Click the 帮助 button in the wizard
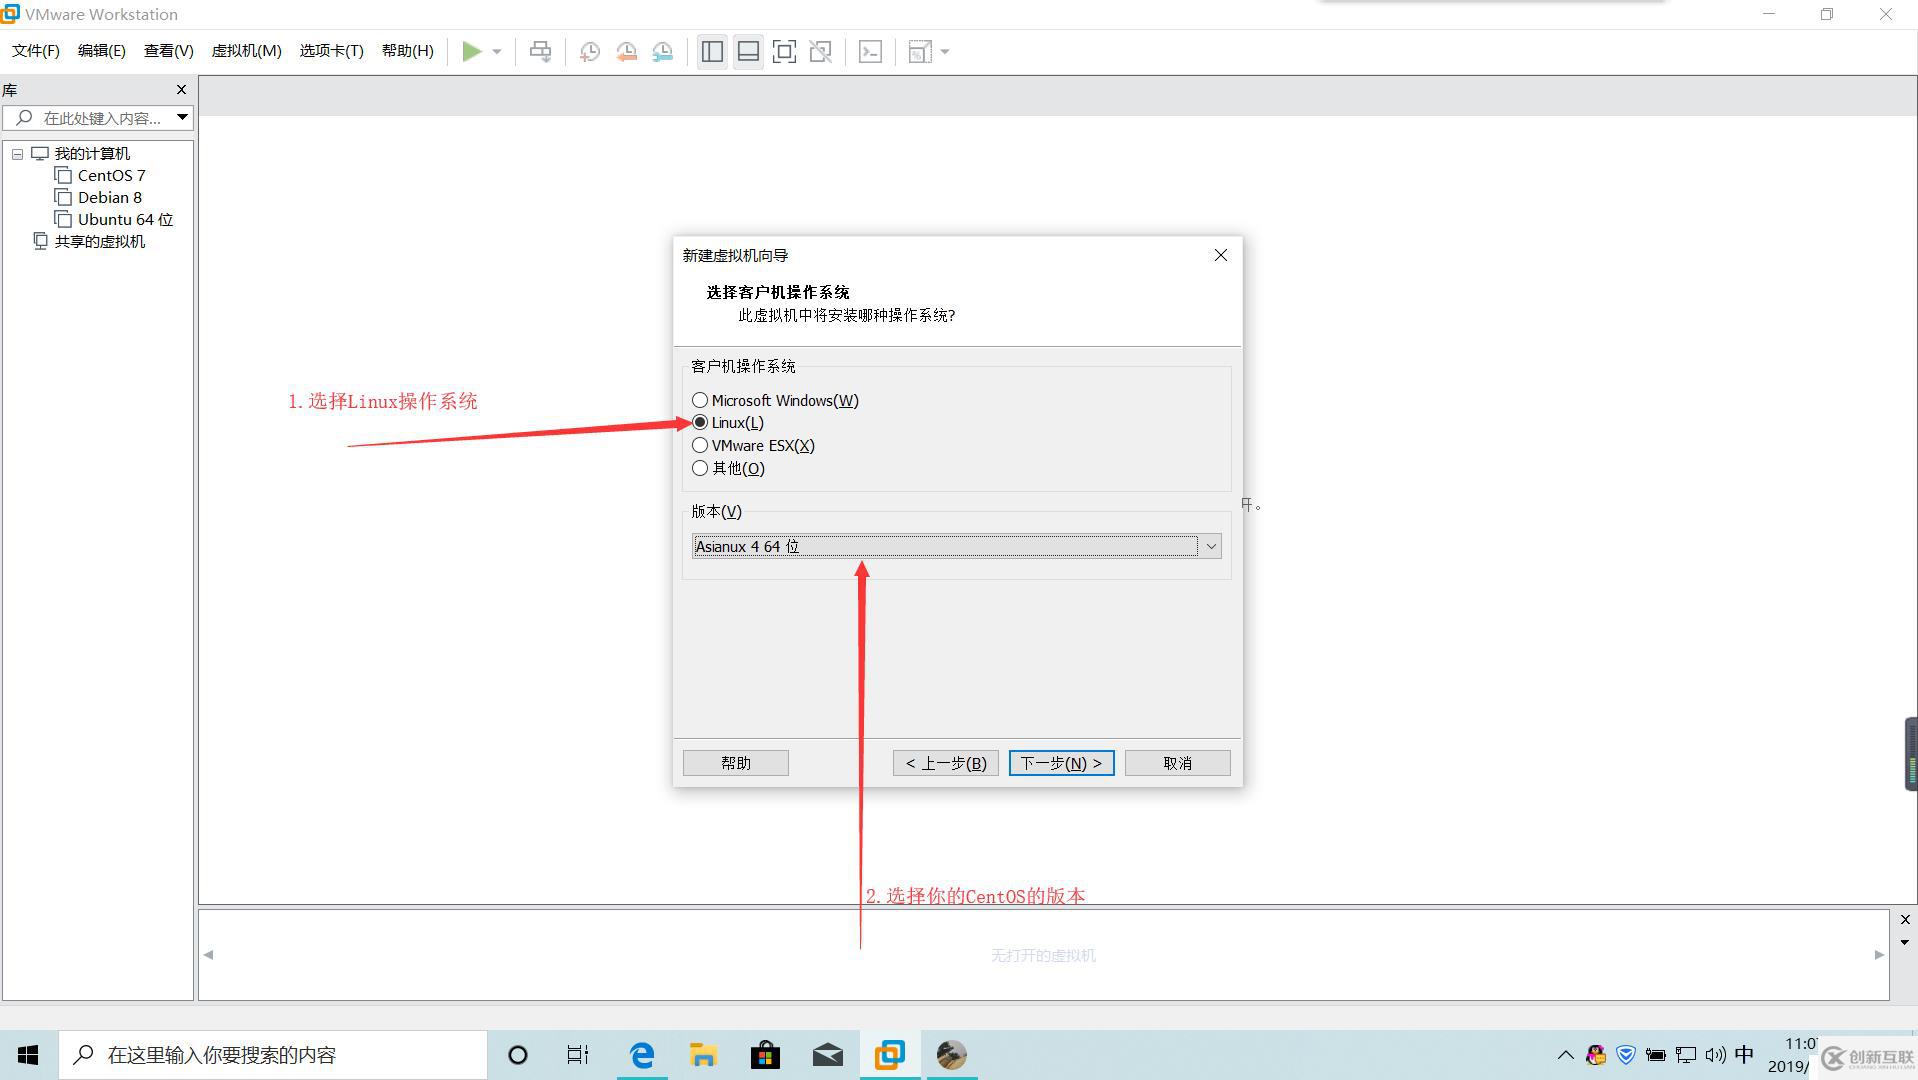Viewport: 1918px width, 1080px height. pyautogui.click(x=735, y=763)
